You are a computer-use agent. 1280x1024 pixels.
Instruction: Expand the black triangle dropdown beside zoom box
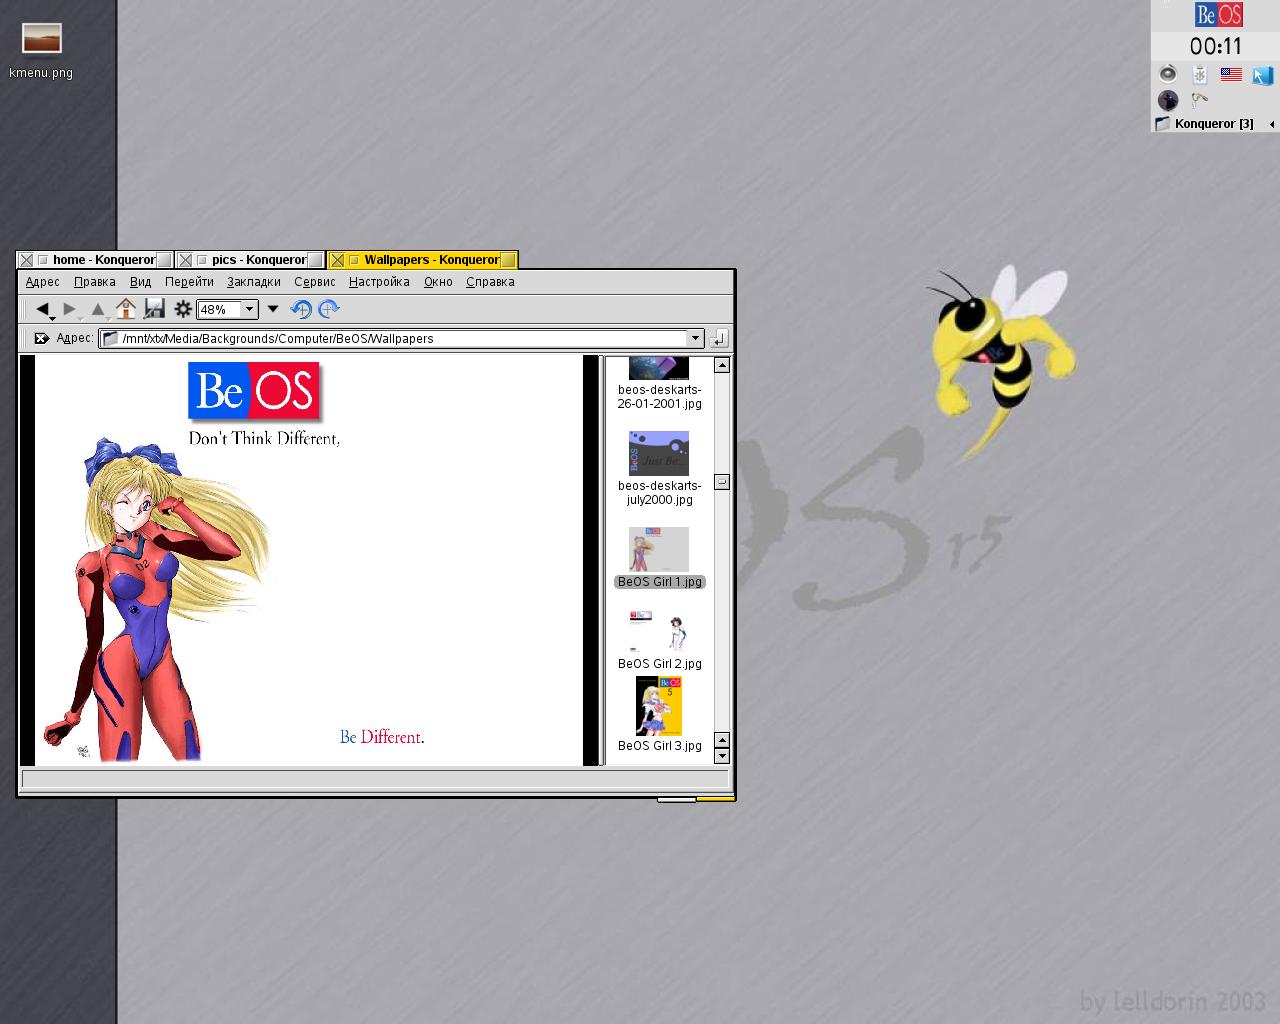pyautogui.click(x=273, y=309)
